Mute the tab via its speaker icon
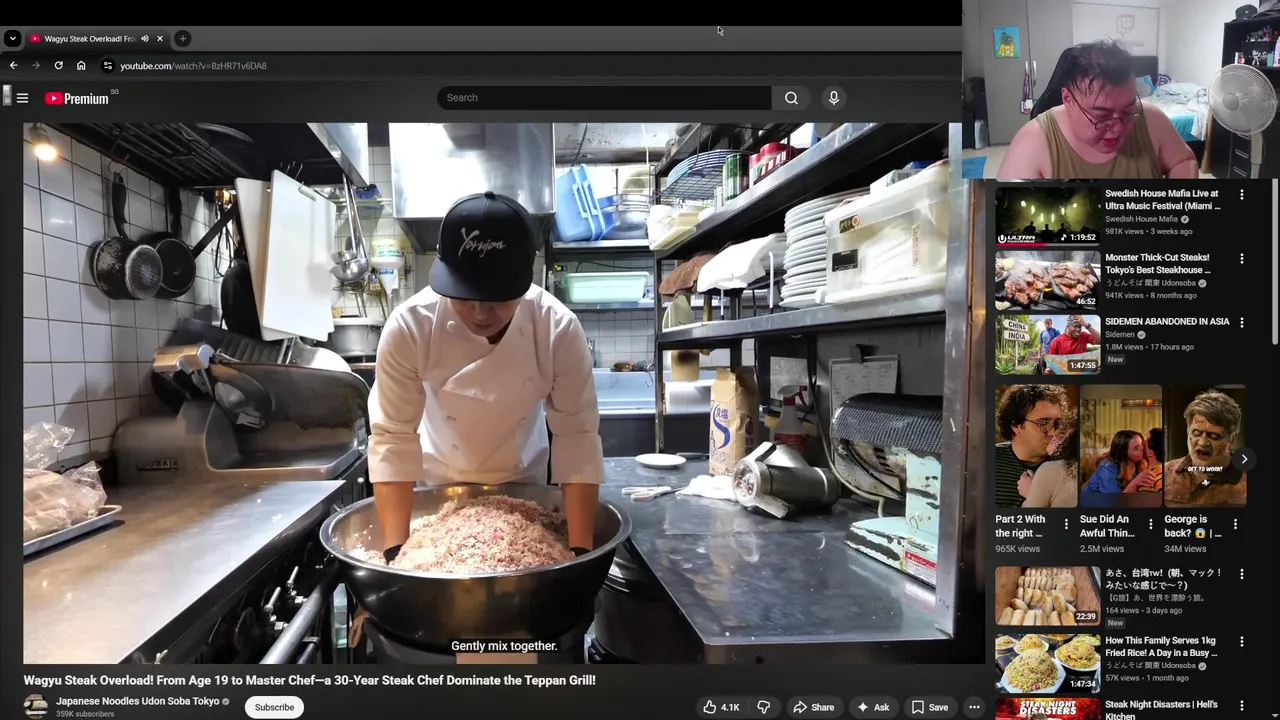This screenshot has width=1280, height=720. click(x=145, y=39)
